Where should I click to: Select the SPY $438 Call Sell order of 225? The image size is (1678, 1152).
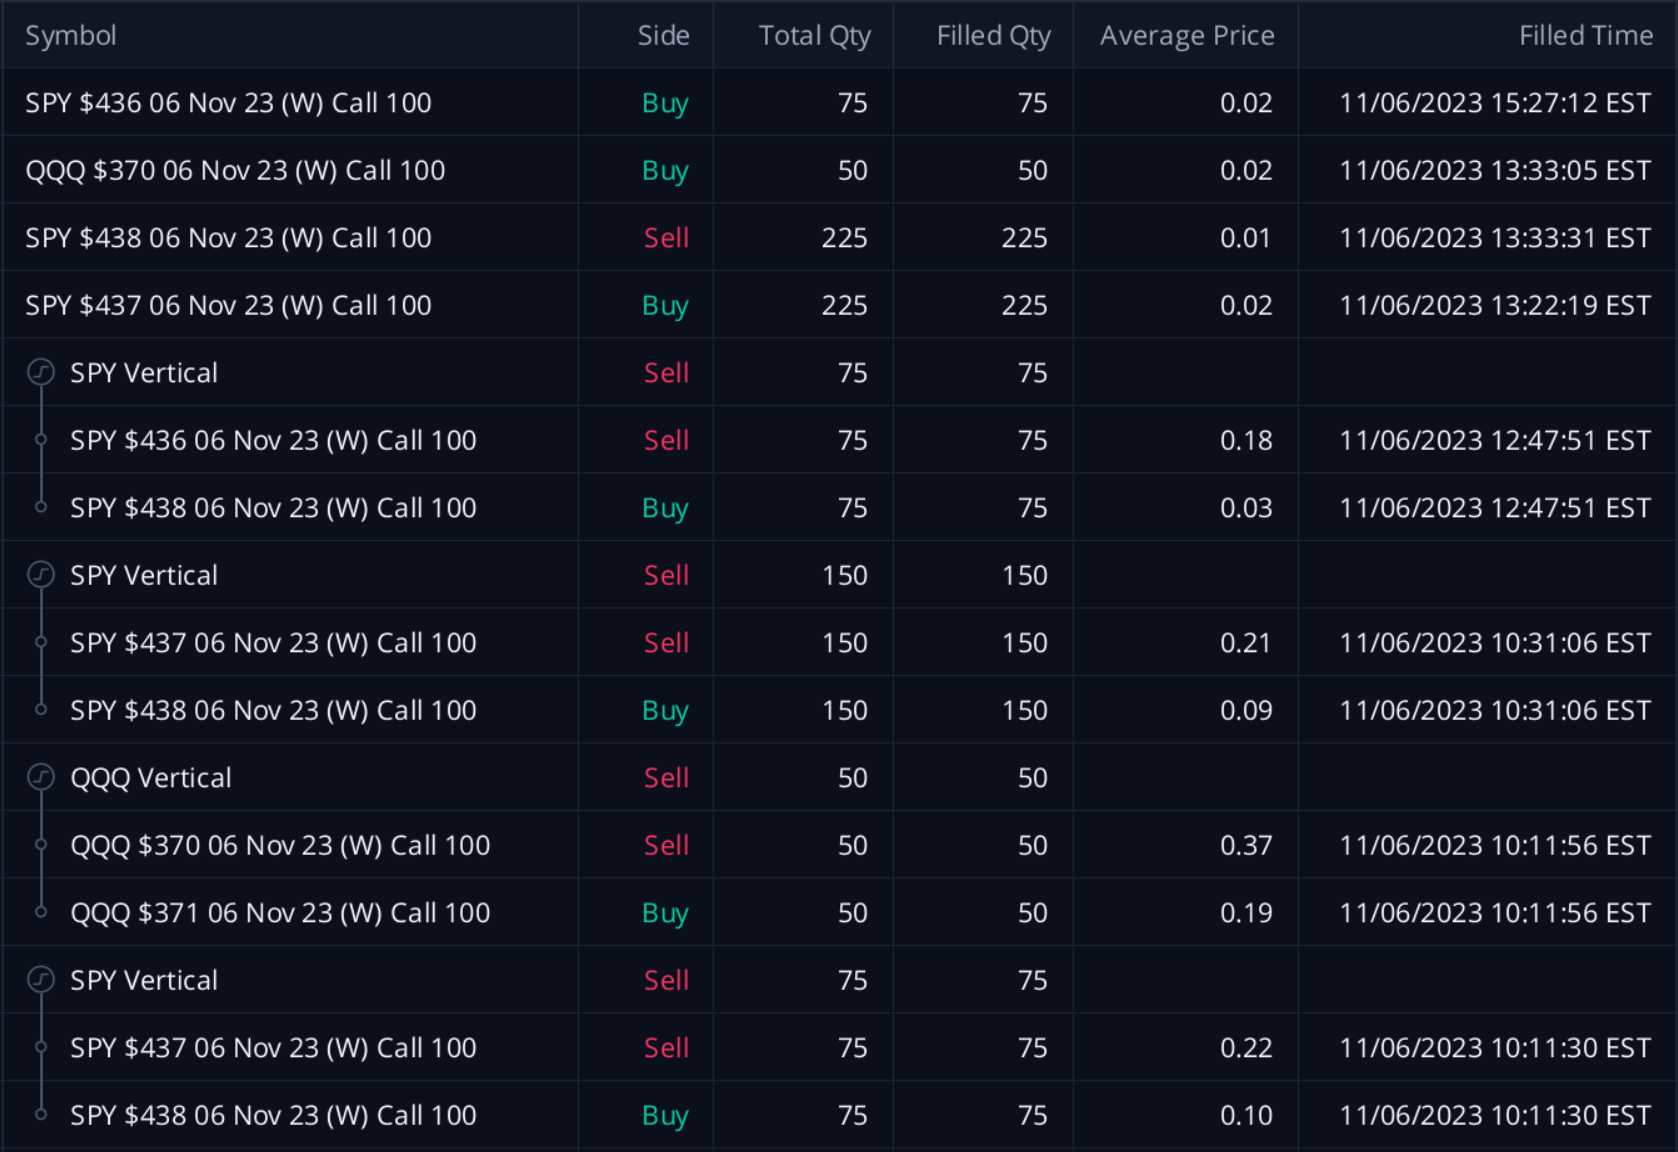(x=839, y=238)
